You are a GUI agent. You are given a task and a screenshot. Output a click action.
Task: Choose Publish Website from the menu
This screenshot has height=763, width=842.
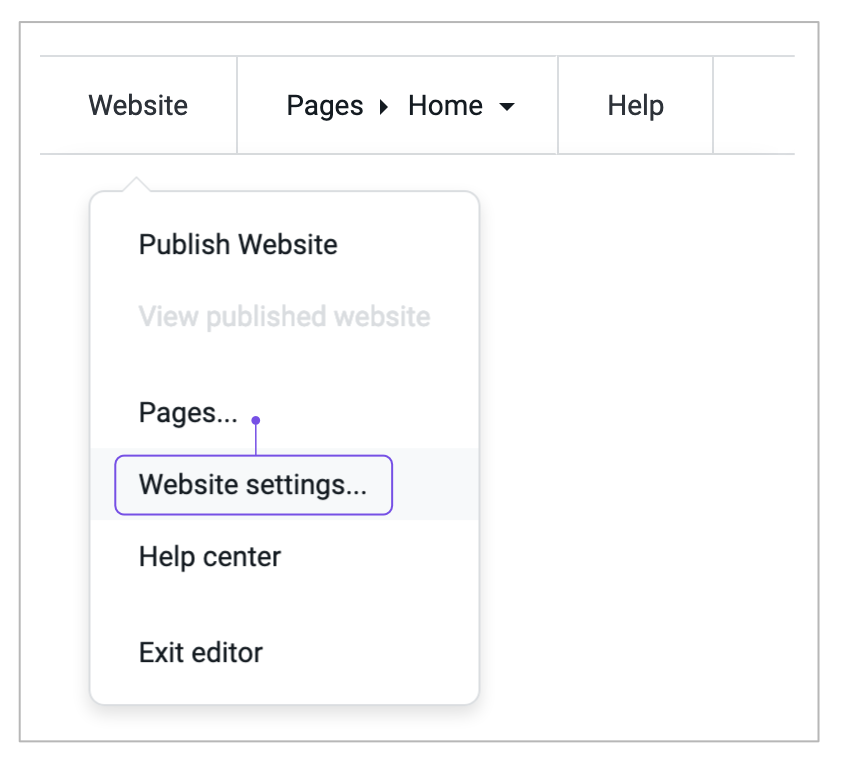click(x=238, y=245)
